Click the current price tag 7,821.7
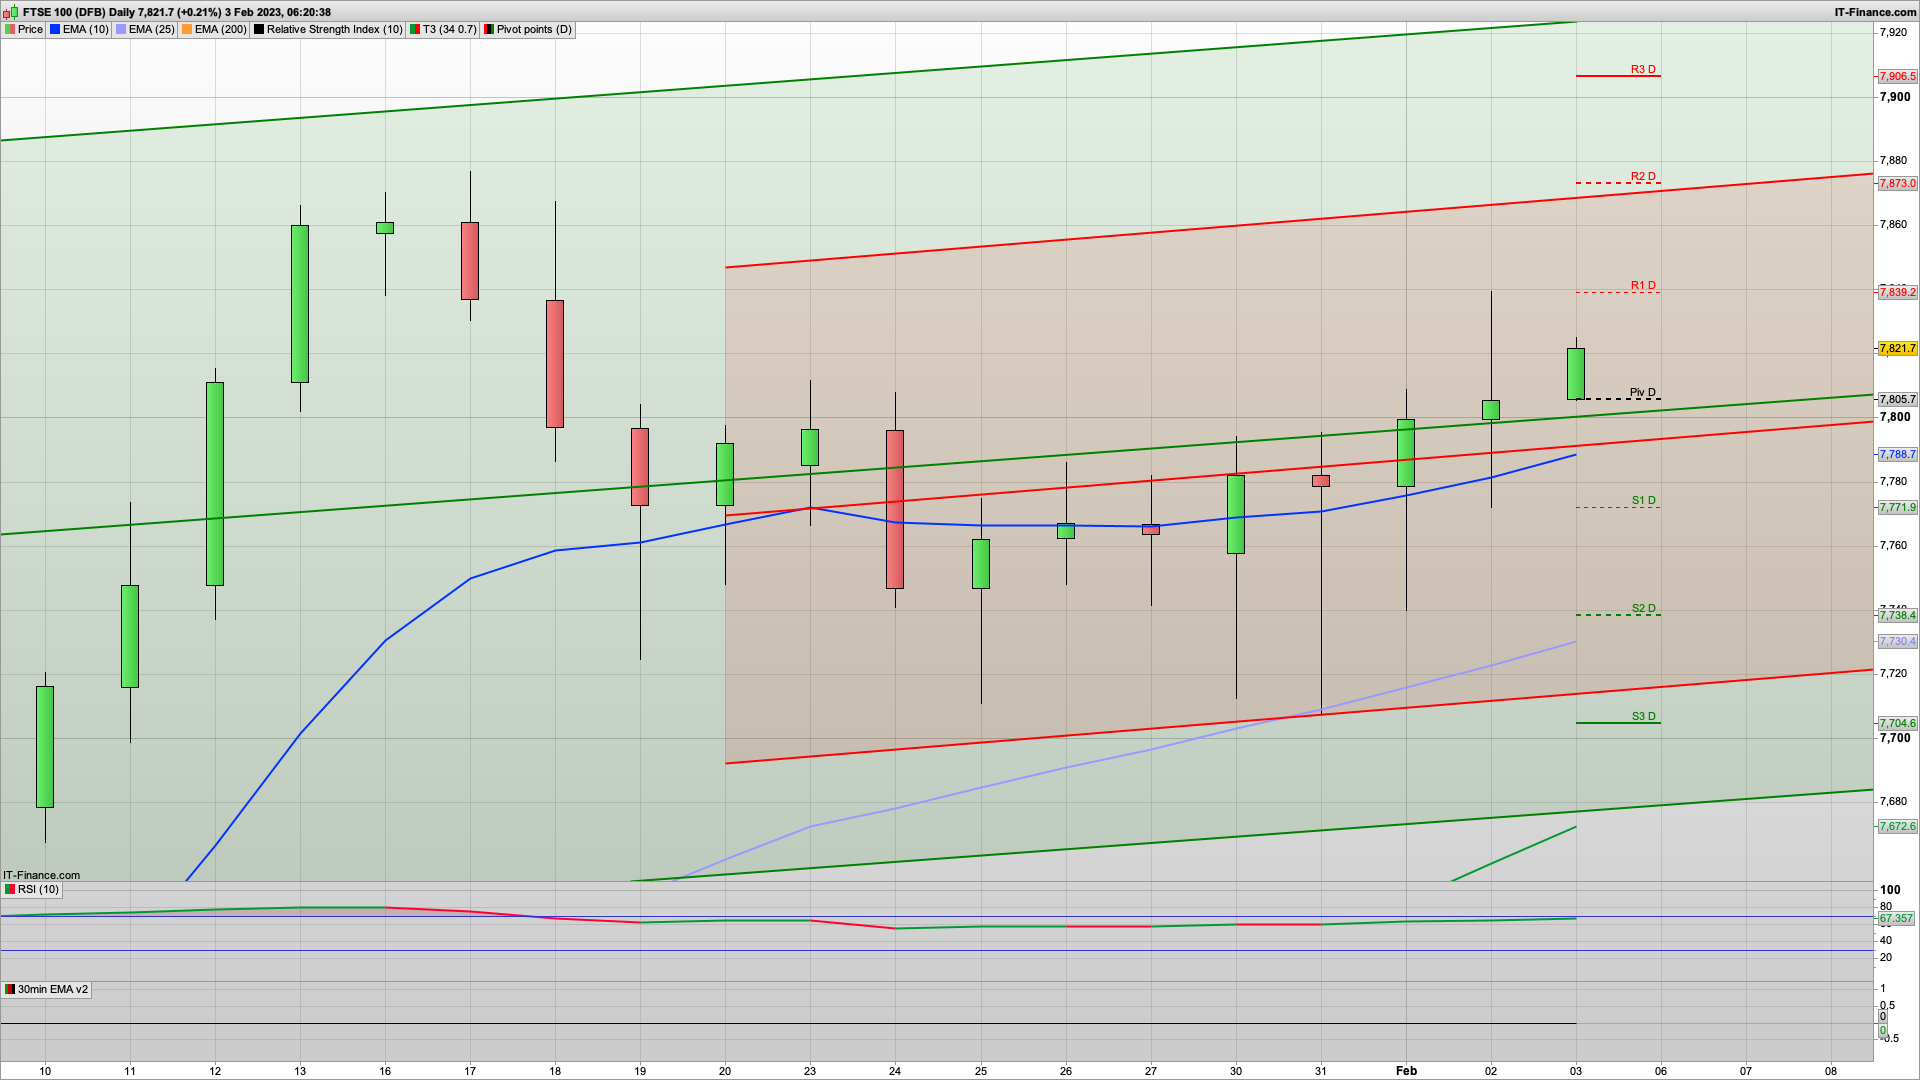The image size is (1920, 1080). coord(1897,348)
